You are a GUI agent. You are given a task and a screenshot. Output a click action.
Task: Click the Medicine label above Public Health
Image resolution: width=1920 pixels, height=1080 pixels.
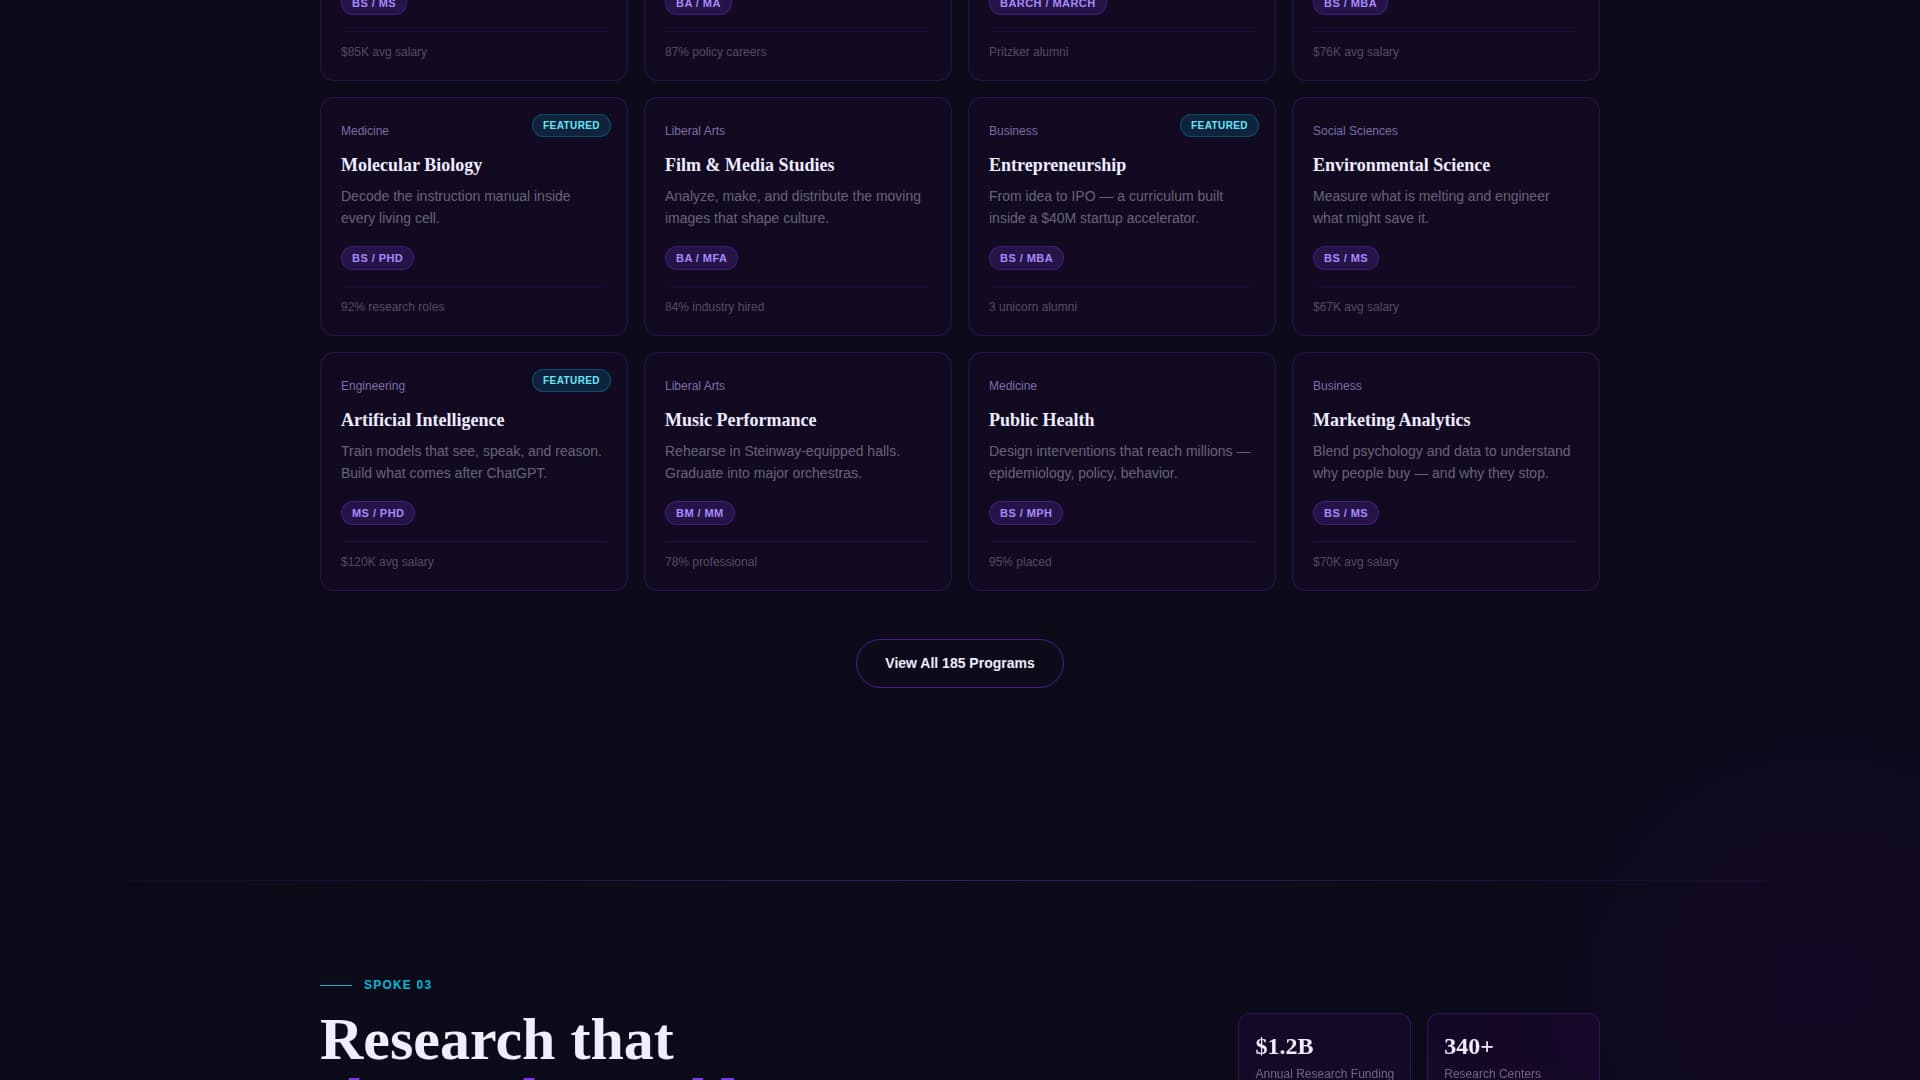point(1013,386)
